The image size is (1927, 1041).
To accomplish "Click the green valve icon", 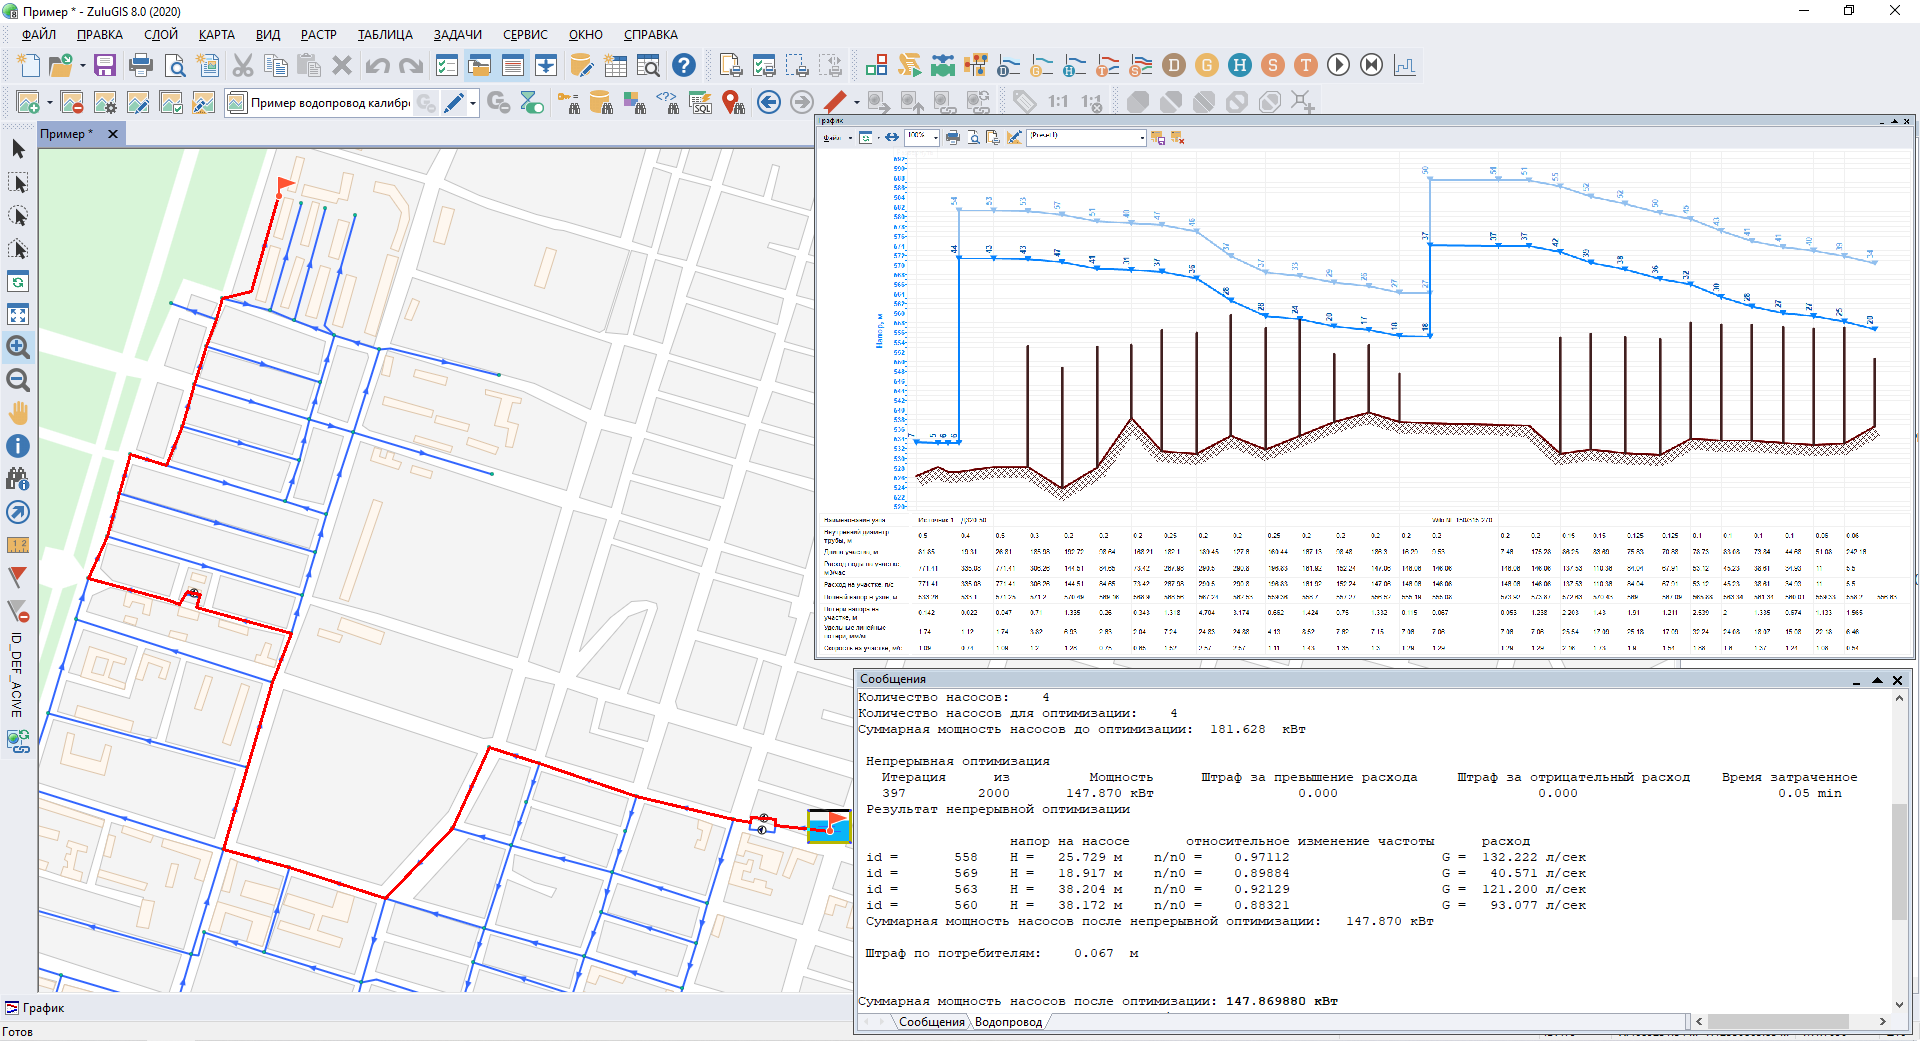I will (x=942, y=66).
